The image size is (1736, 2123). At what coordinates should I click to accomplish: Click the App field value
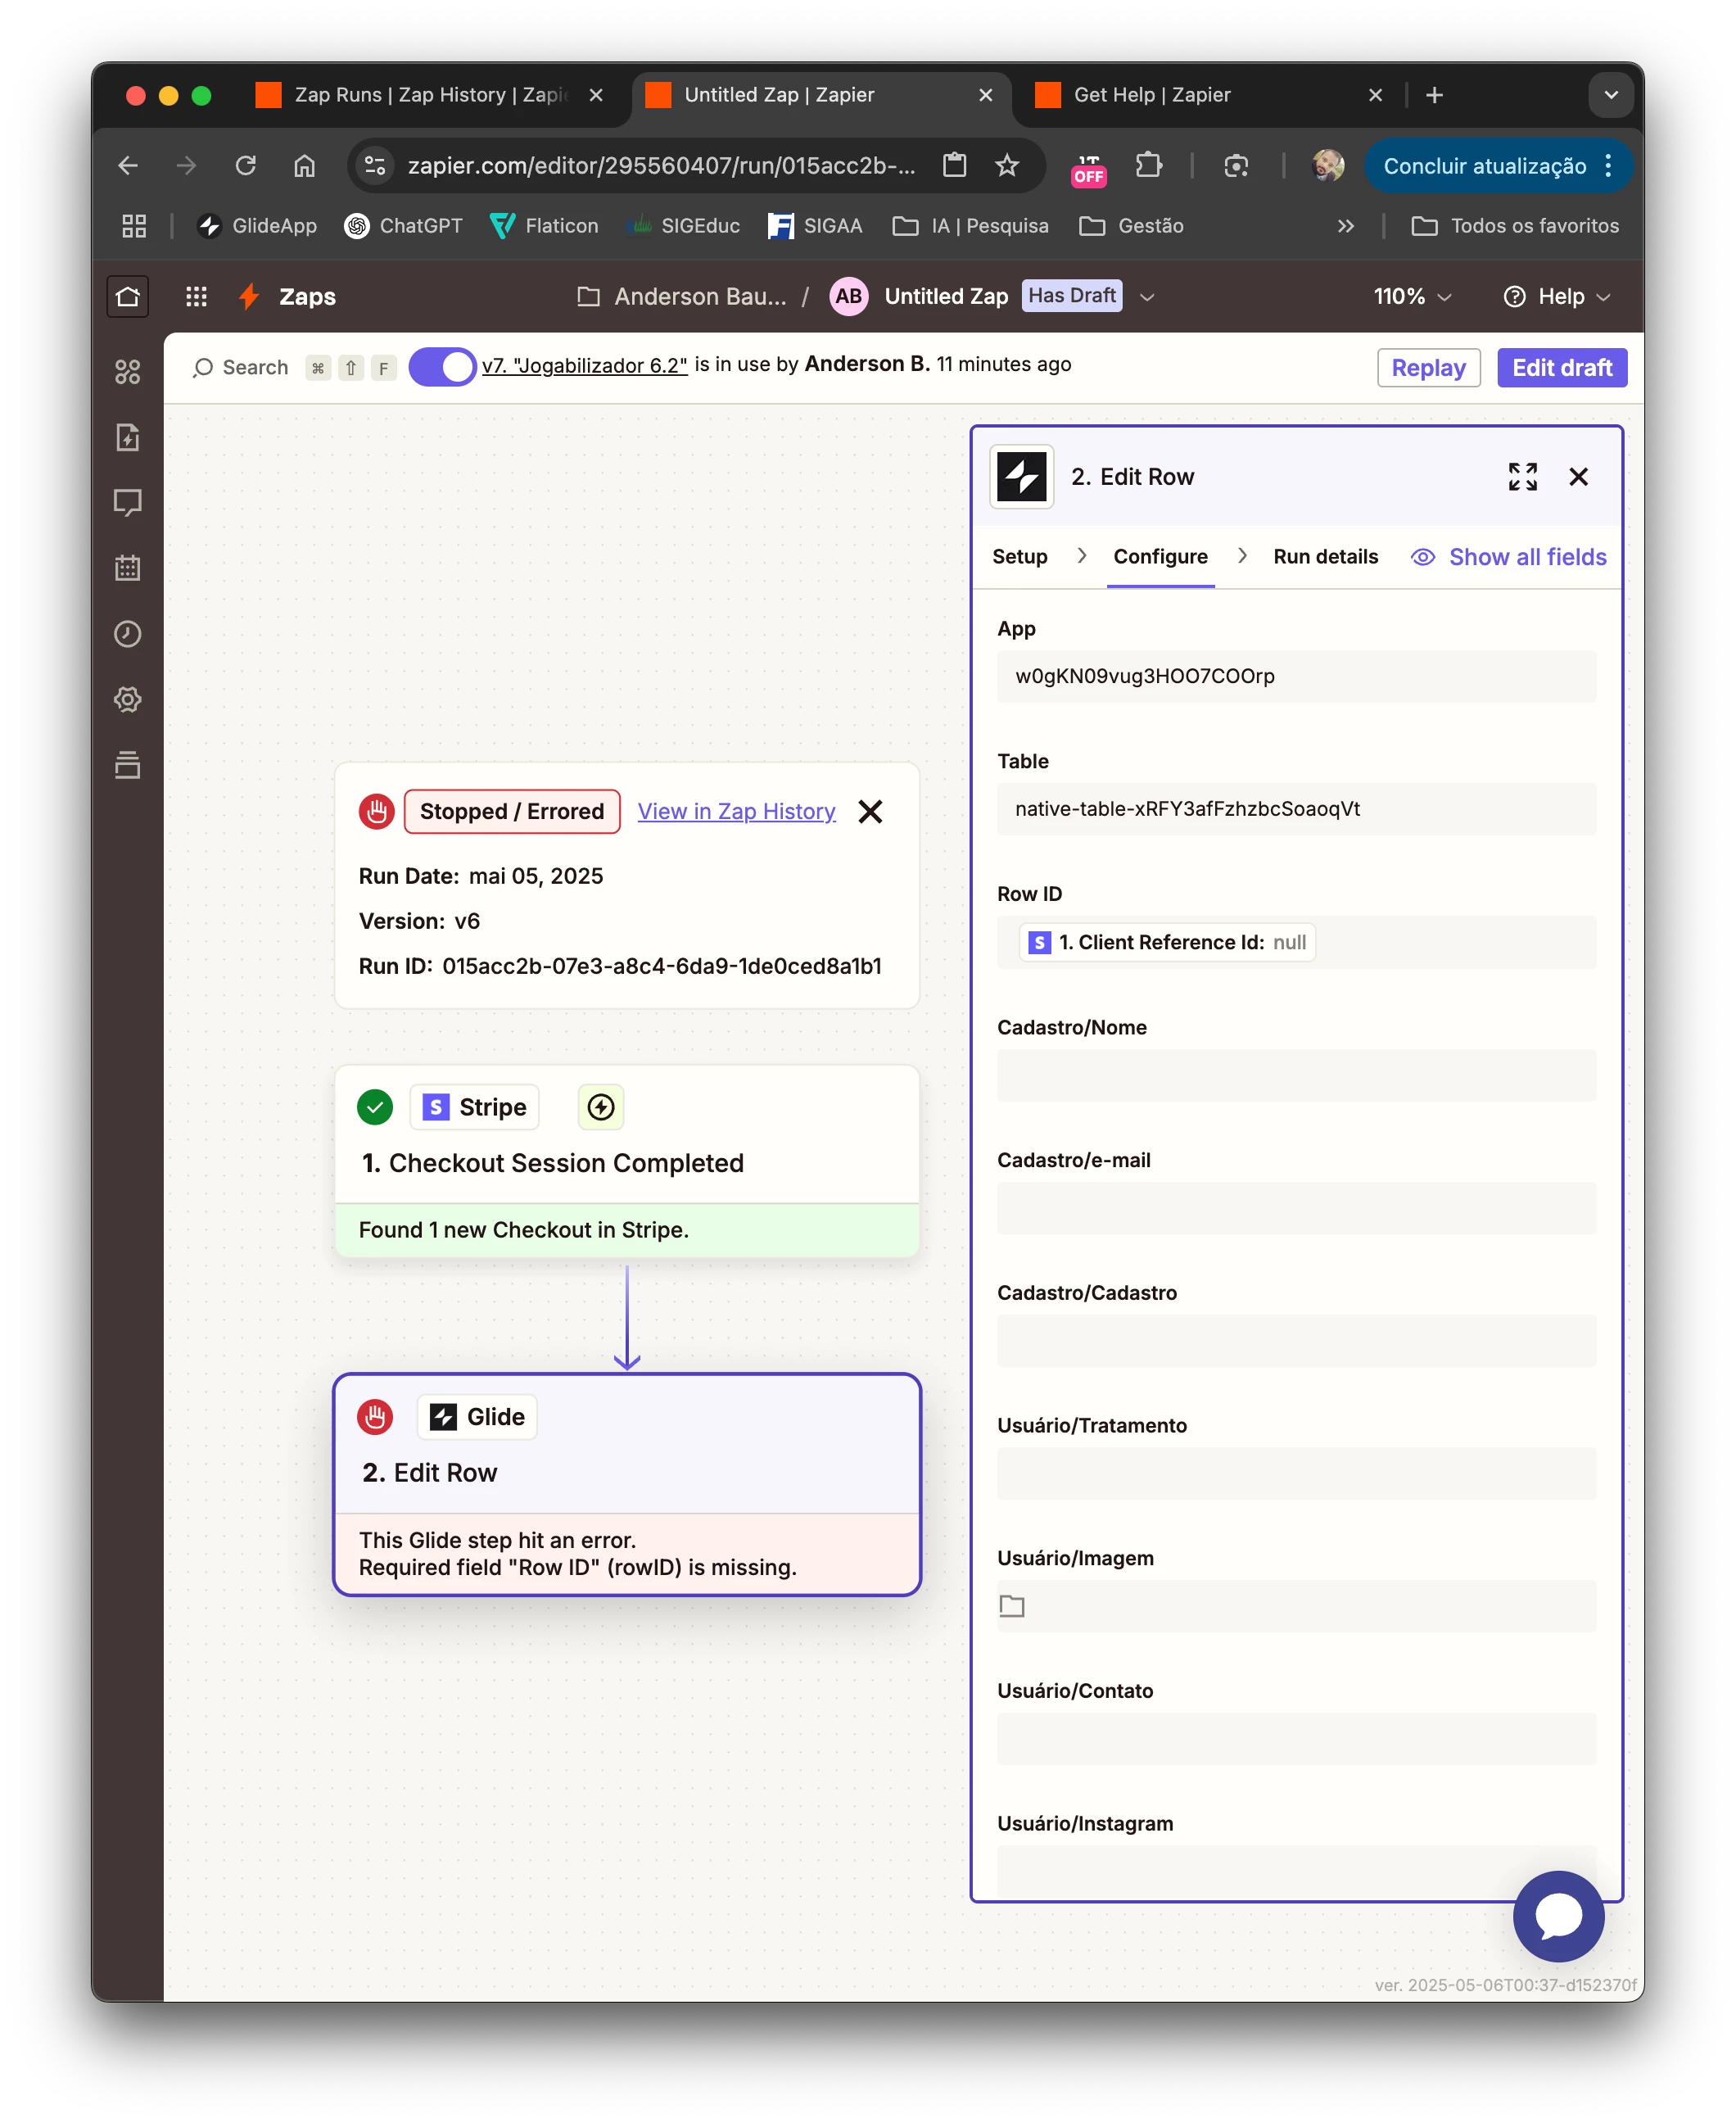coord(1296,676)
